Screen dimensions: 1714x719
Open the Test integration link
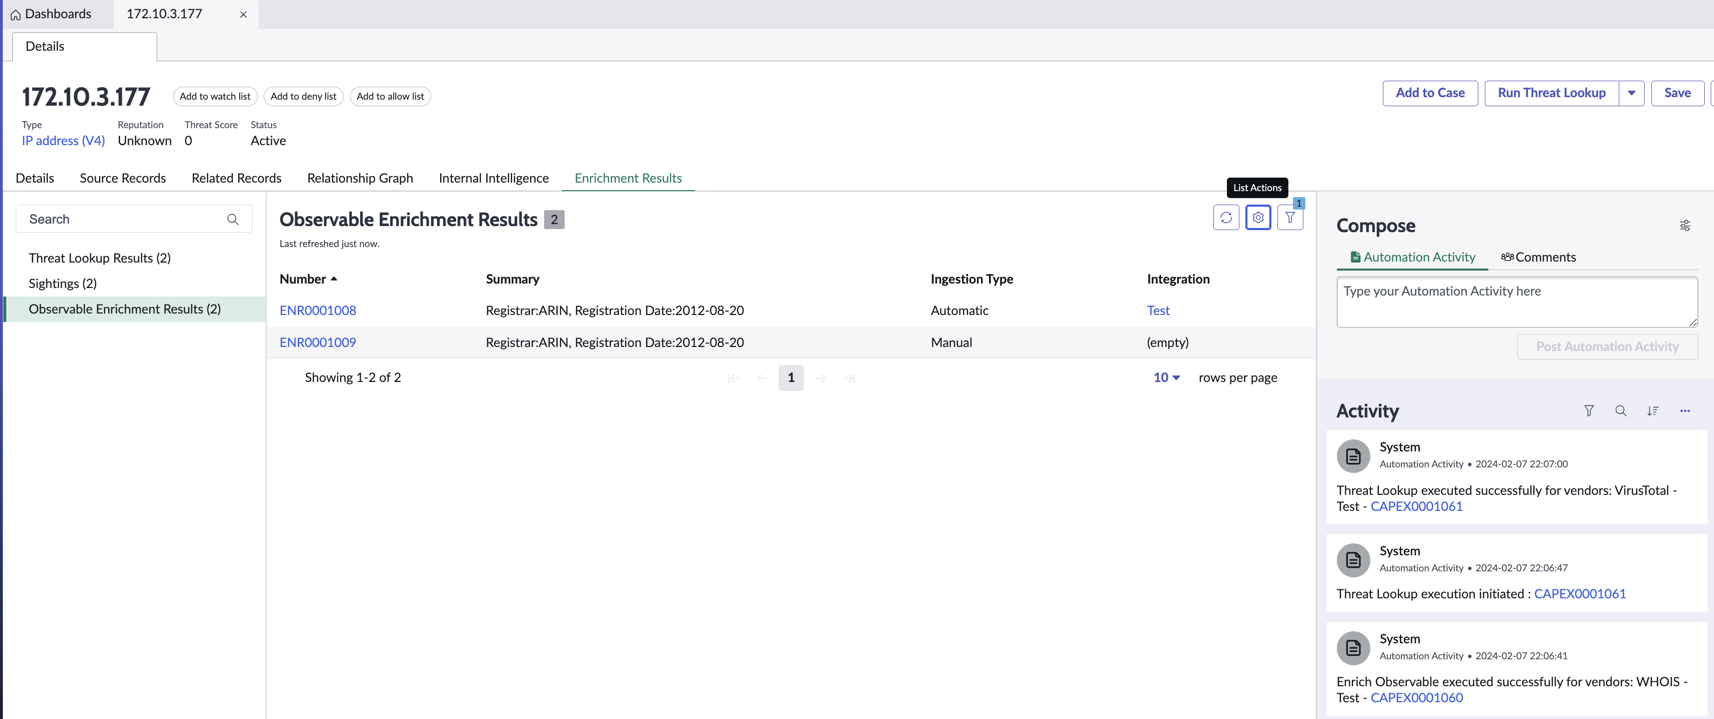(1158, 311)
